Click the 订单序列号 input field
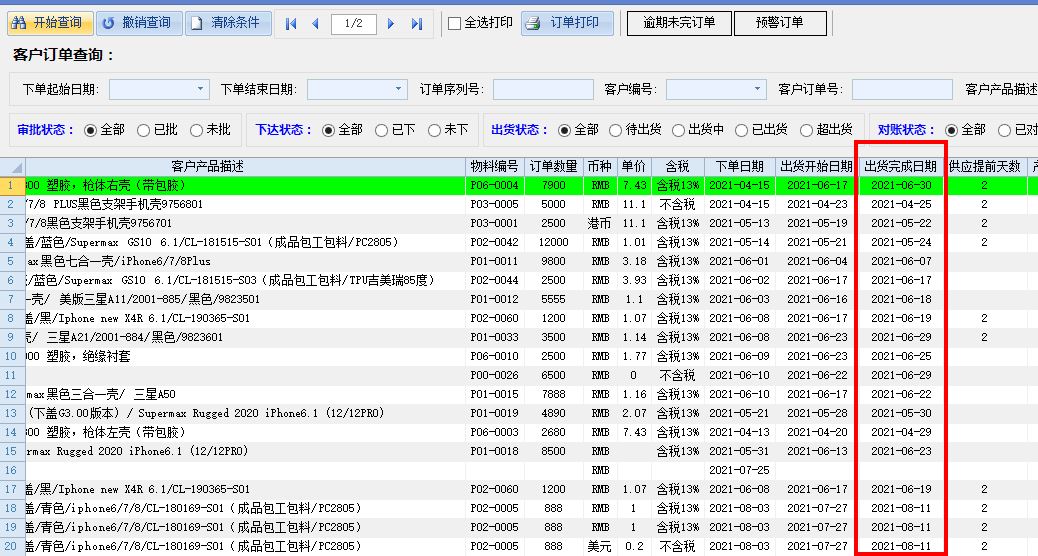Image resolution: width=1038 pixels, height=556 pixels. [x=543, y=90]
